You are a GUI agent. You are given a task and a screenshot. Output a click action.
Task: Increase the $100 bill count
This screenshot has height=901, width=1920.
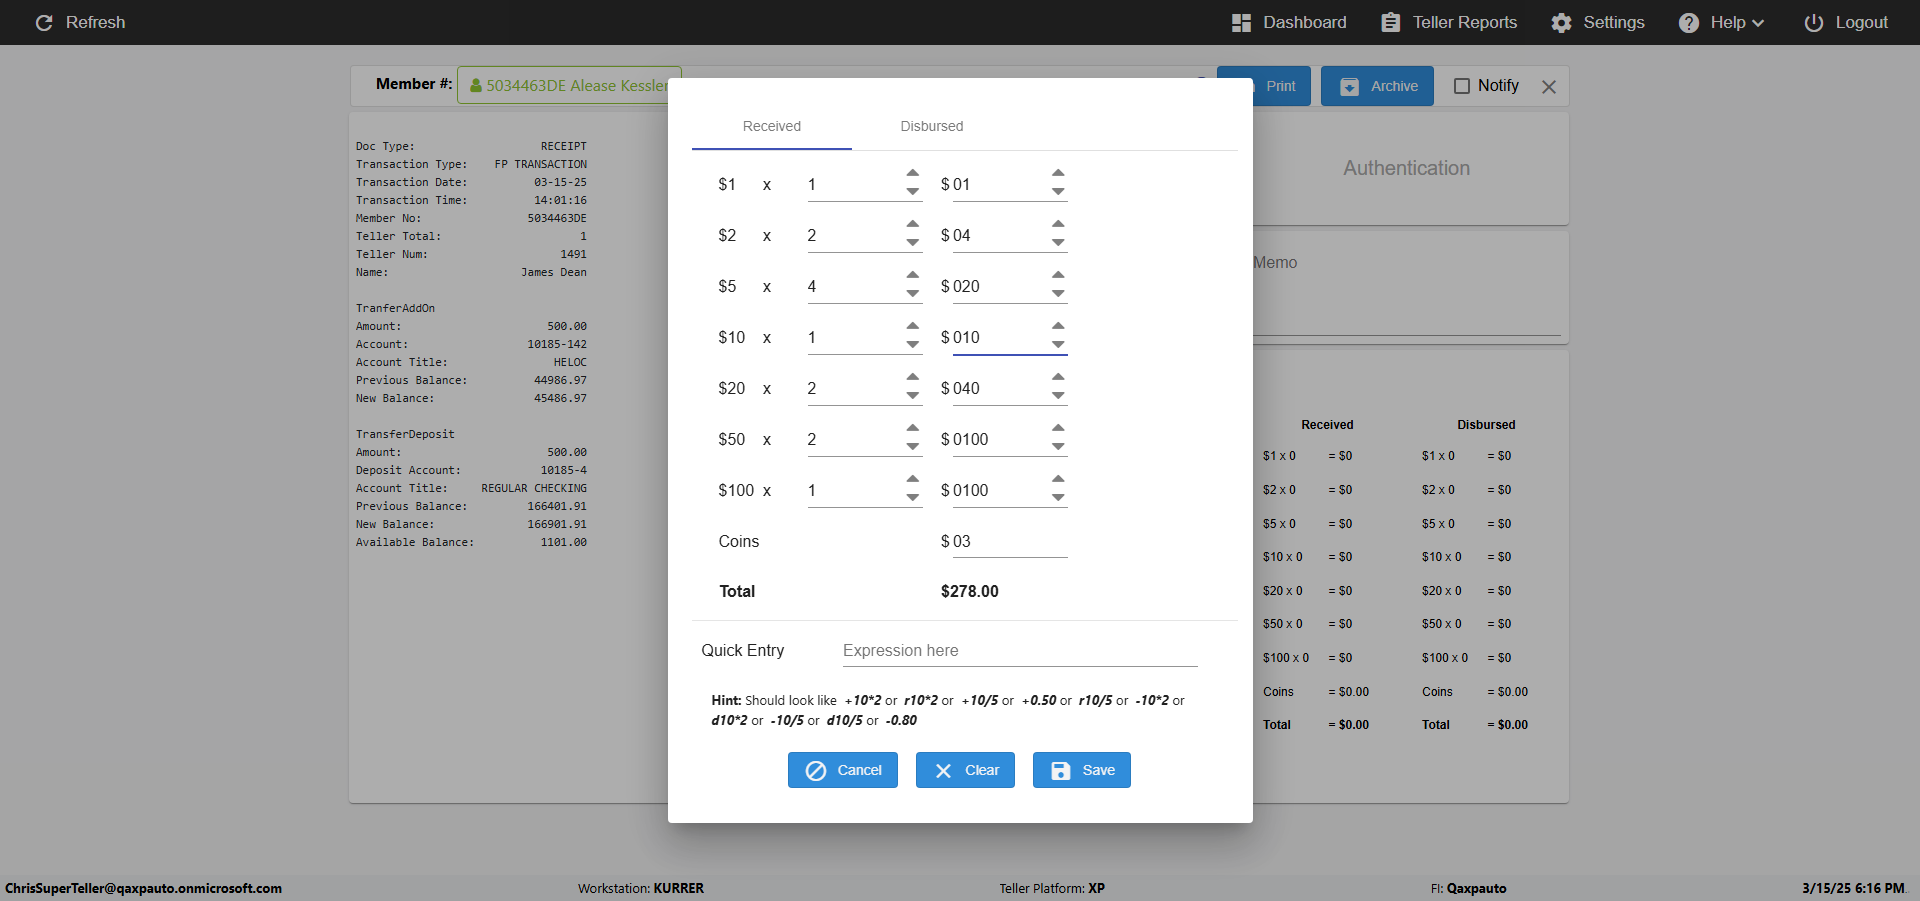(913, 479)
